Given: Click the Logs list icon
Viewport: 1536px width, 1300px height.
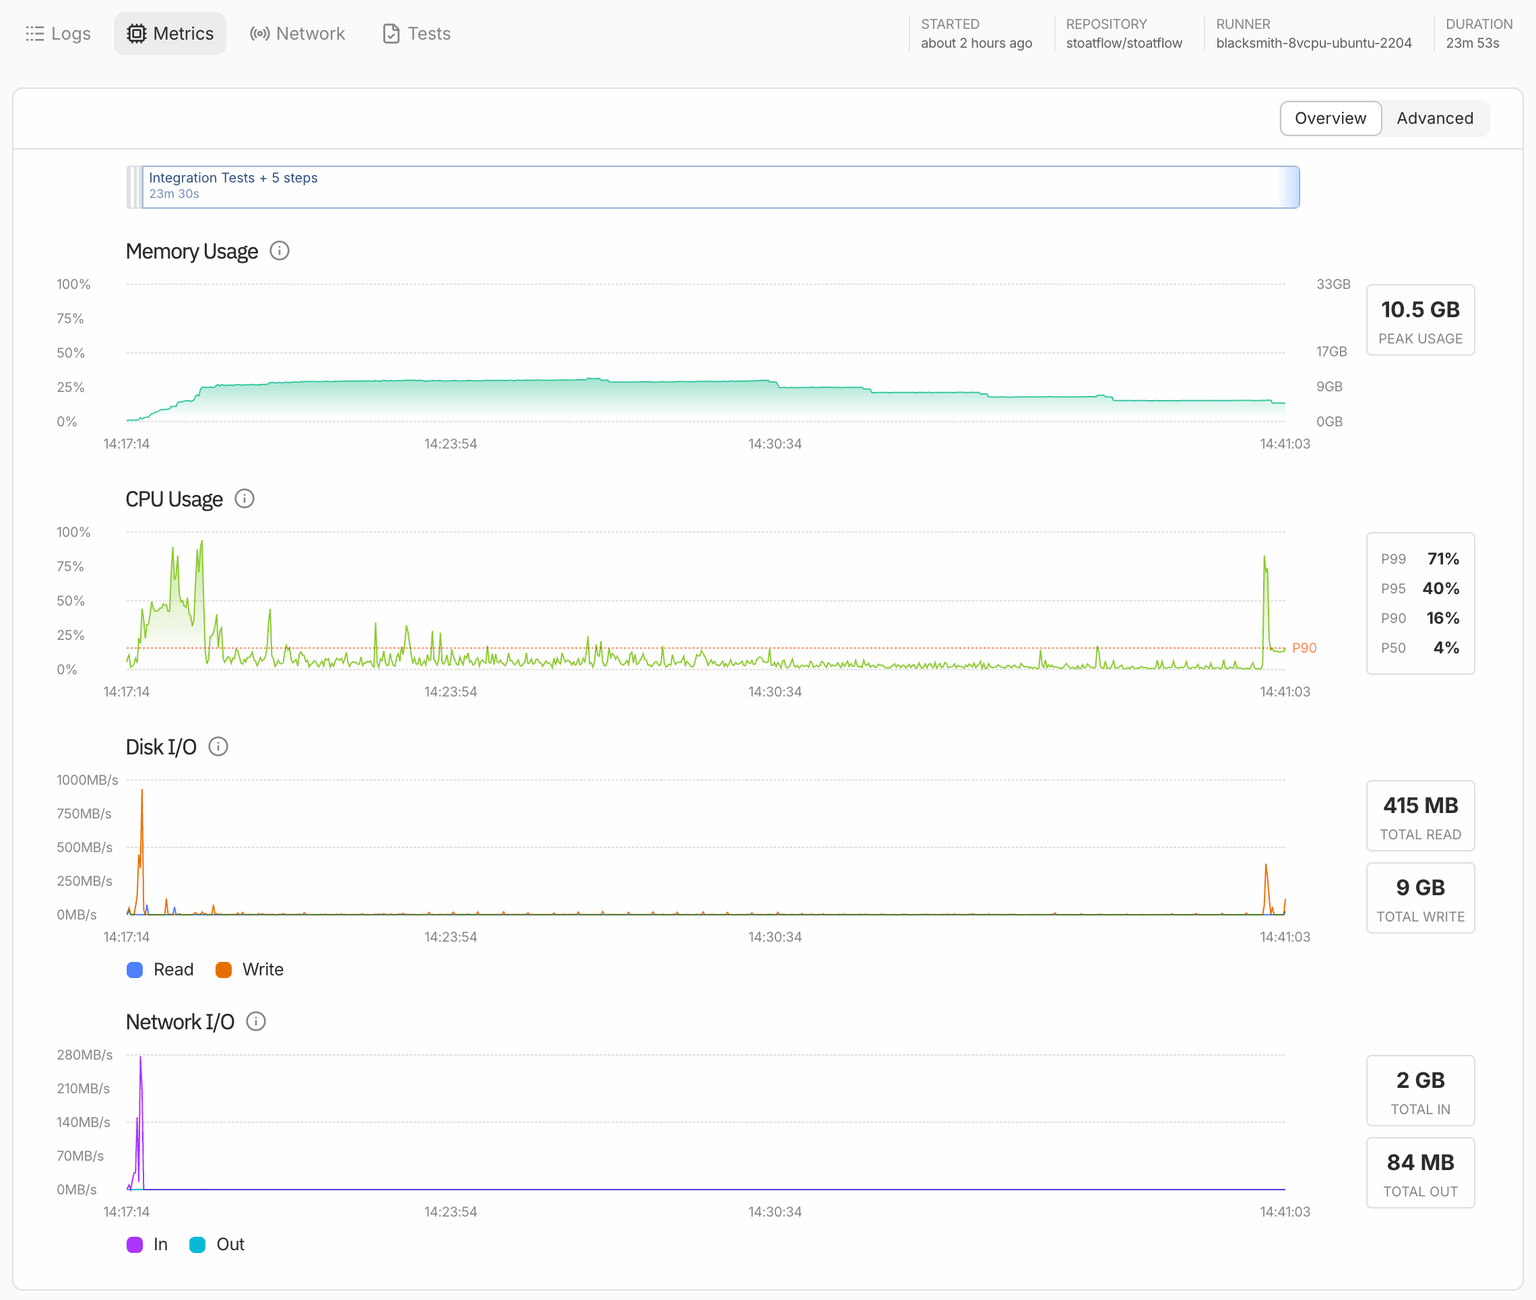Looking at the screenshot, I should click(x=35, y=34).
